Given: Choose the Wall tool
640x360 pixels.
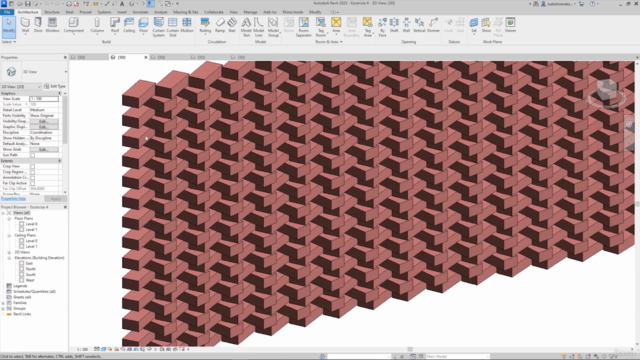Looking at the screenshot, I should click(x=25, y=25).
